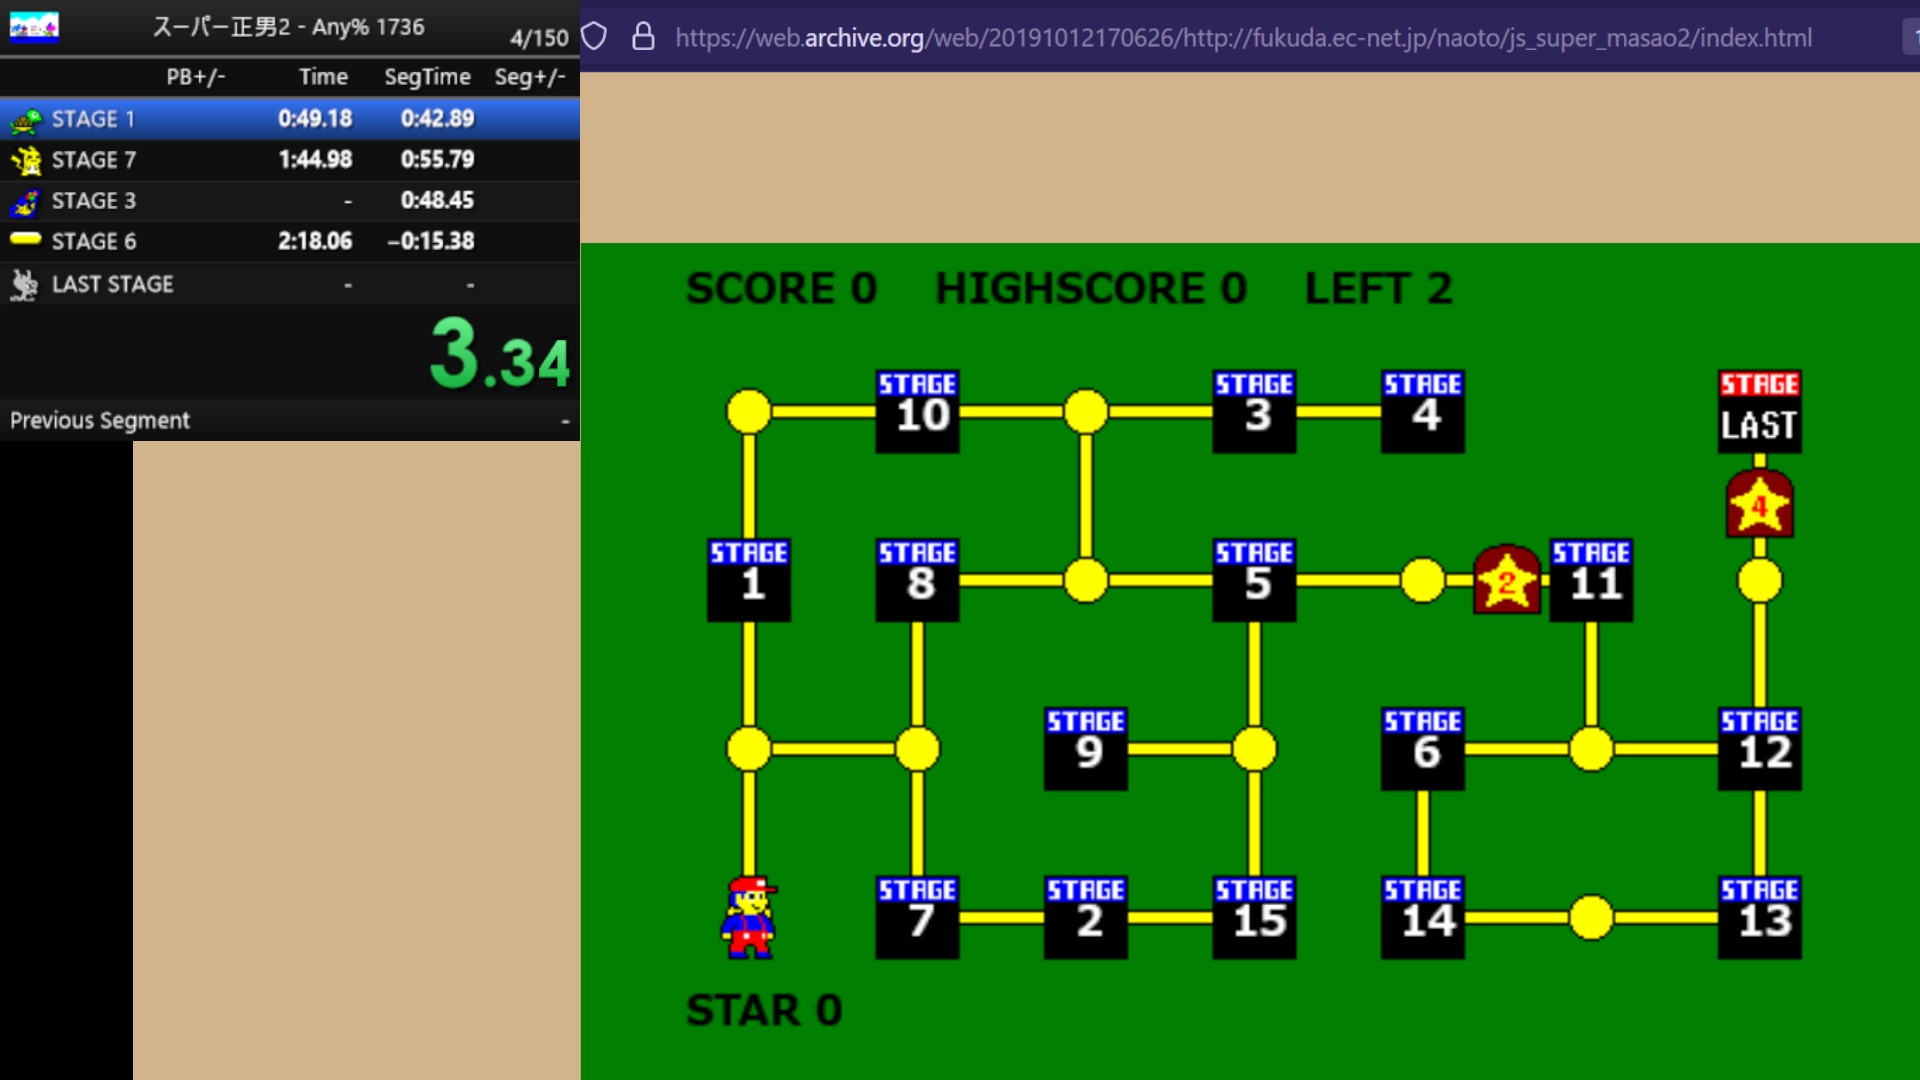Click the red STAGE LAST tile
Screen dimensions: 1920x1080
[1759, 411]
